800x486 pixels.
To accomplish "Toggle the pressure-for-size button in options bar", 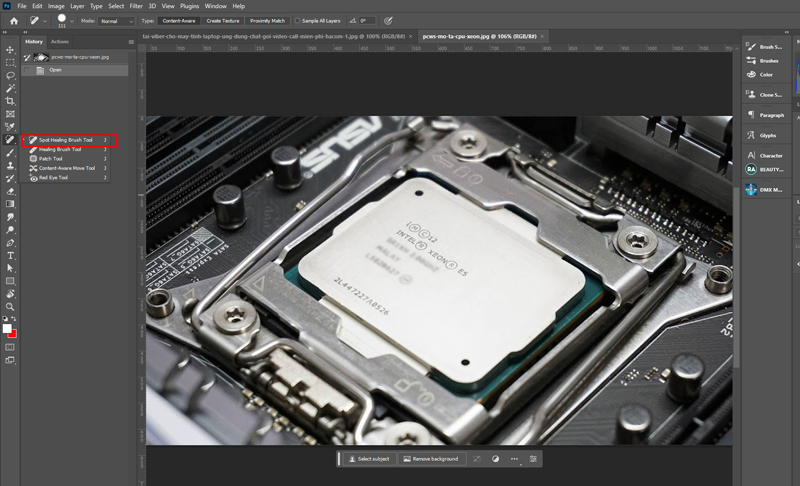I will (388, 21).
